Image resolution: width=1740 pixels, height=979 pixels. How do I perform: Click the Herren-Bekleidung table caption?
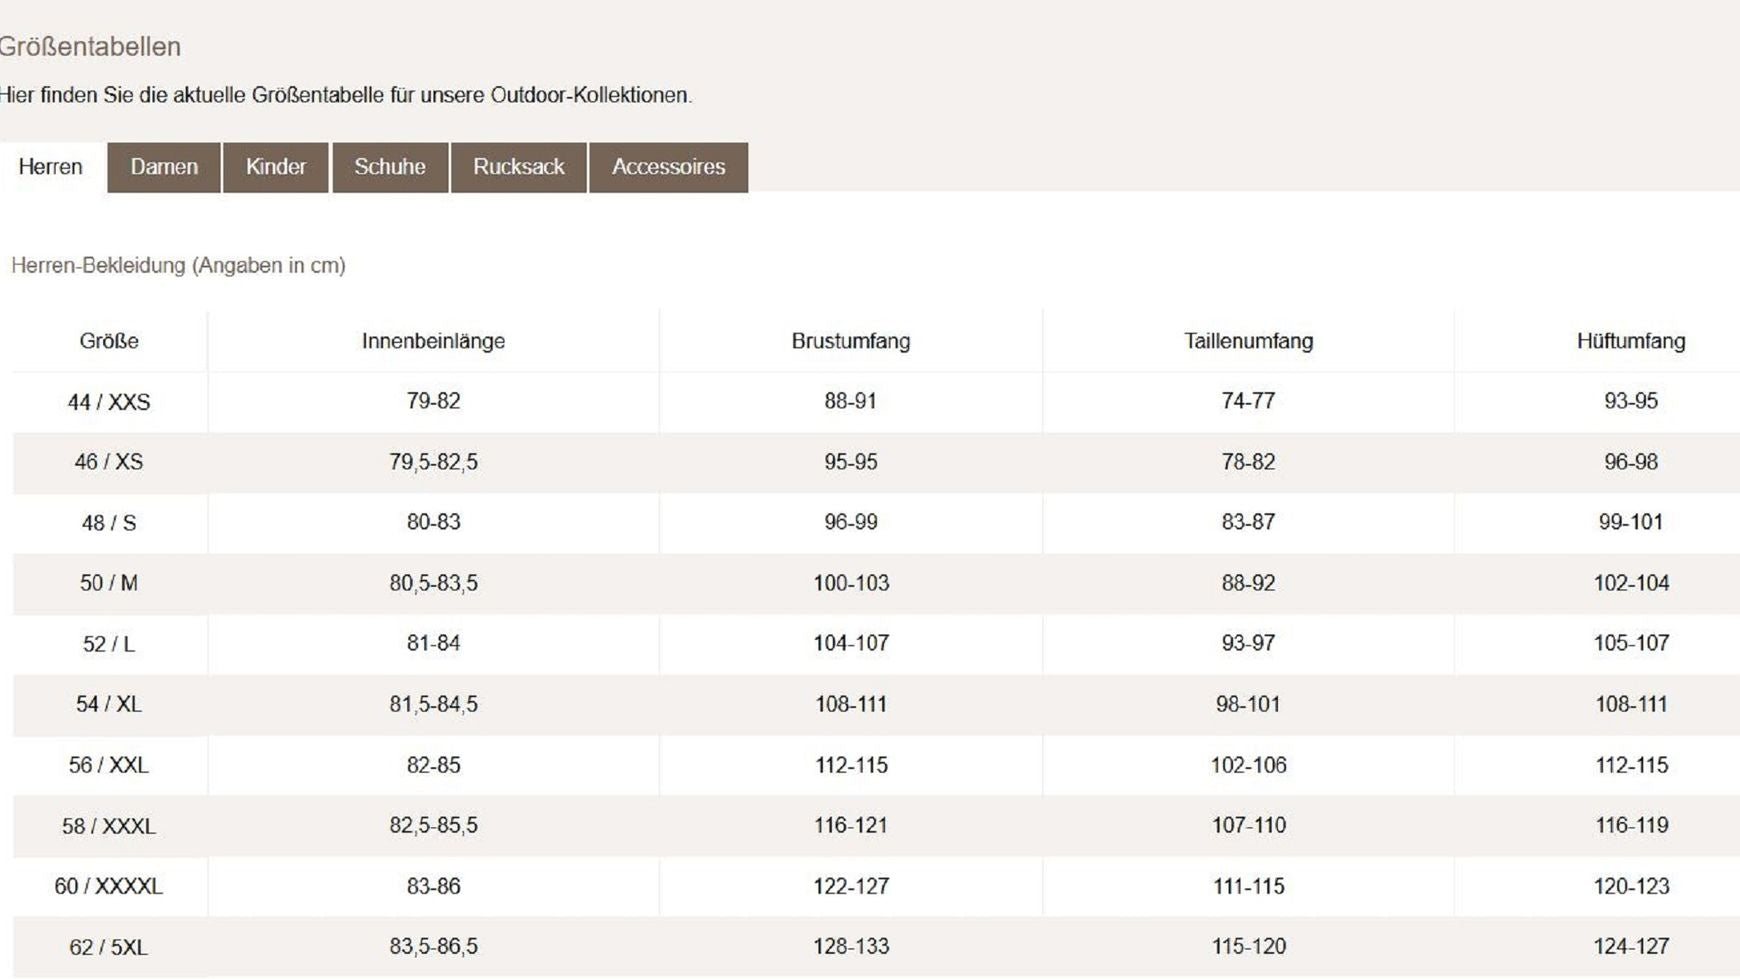(x=178, y=266)
